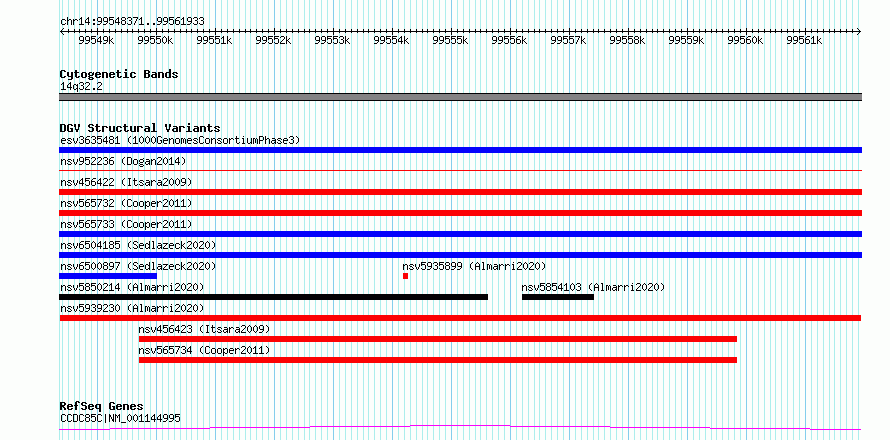The image size is (890, 440).
Task: Open nsv565733 (Cooper2011) variant label
Action: pyautogui.click(x=126, y=224)
